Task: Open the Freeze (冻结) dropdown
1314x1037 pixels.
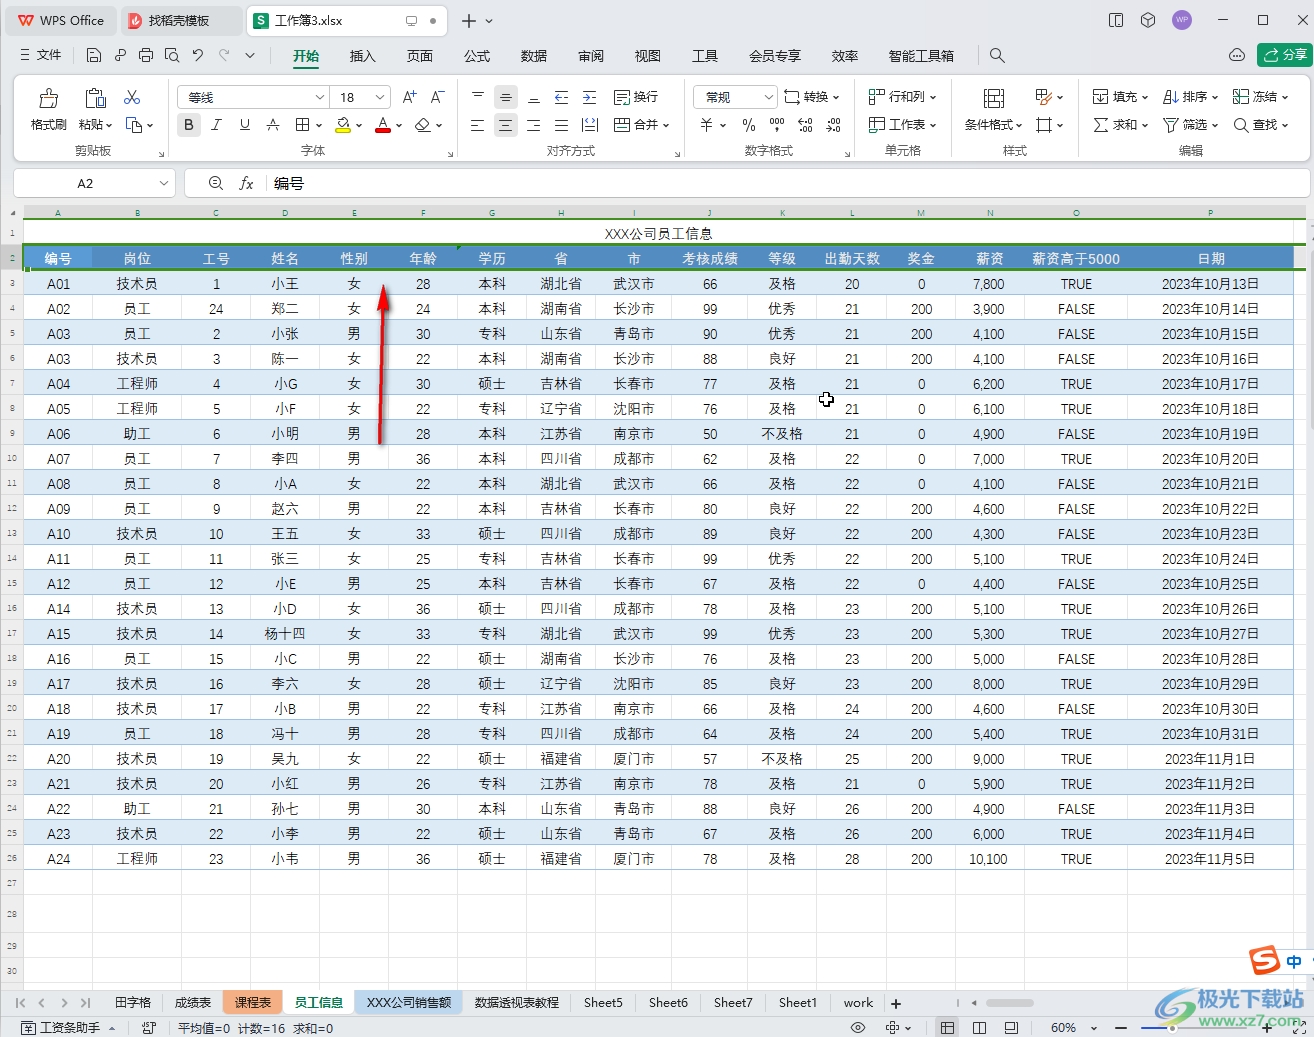Action: (x=1261, y=97)
